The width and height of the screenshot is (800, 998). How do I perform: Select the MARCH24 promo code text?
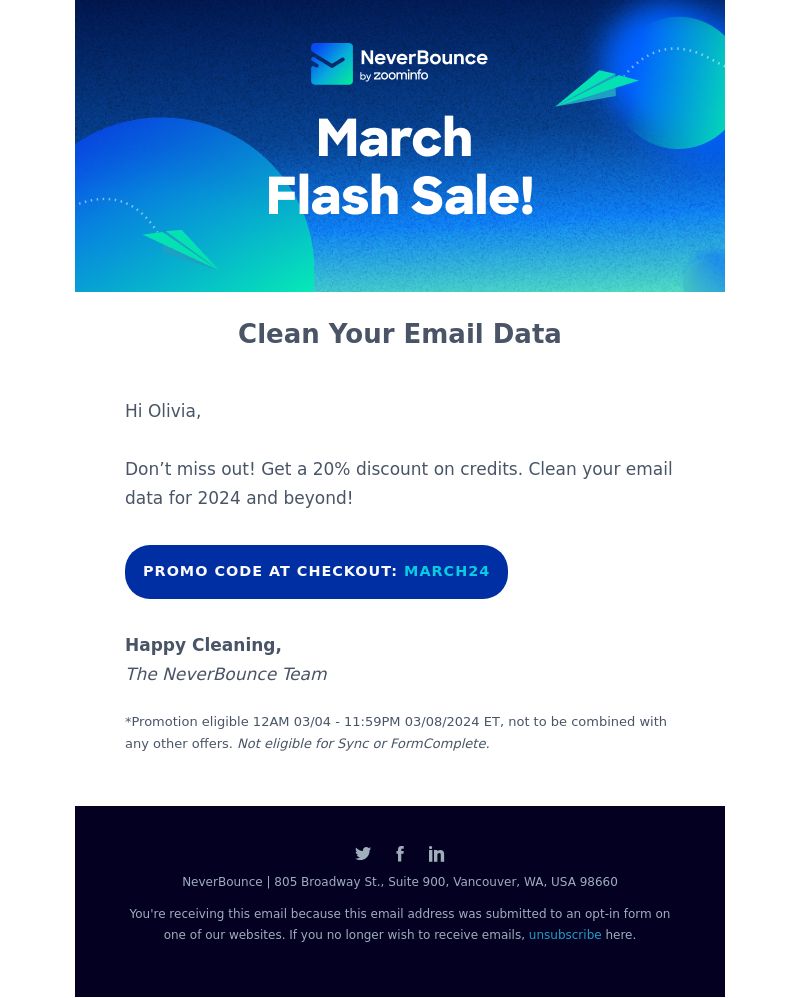[447, 571]
